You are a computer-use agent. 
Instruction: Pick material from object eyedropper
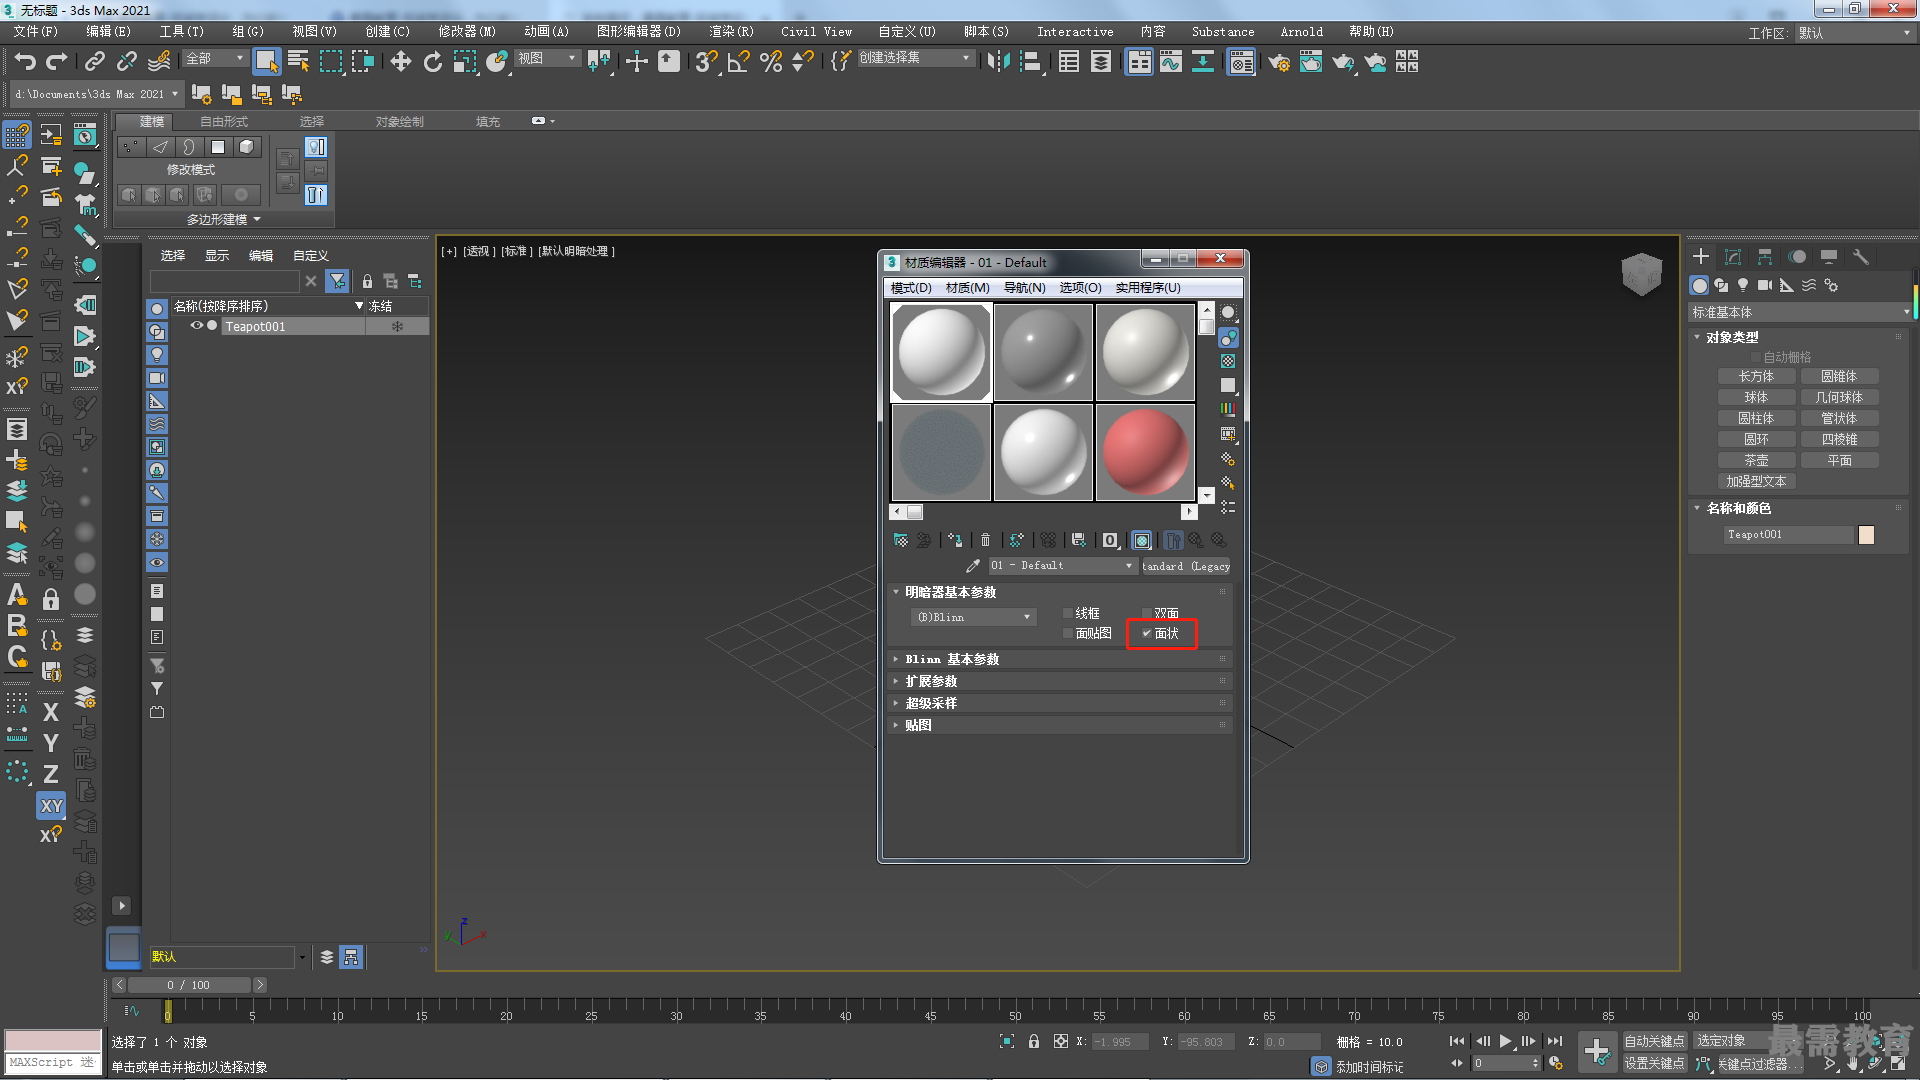[x=972, y=566]
